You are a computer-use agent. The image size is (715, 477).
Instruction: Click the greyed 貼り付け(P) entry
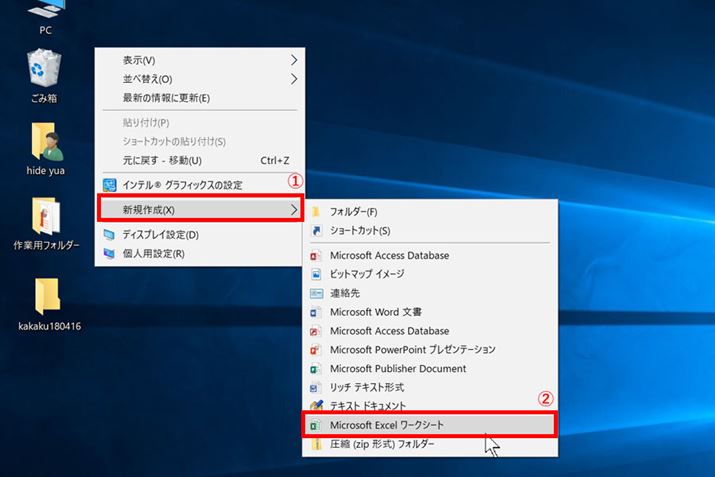click(200, 123)
